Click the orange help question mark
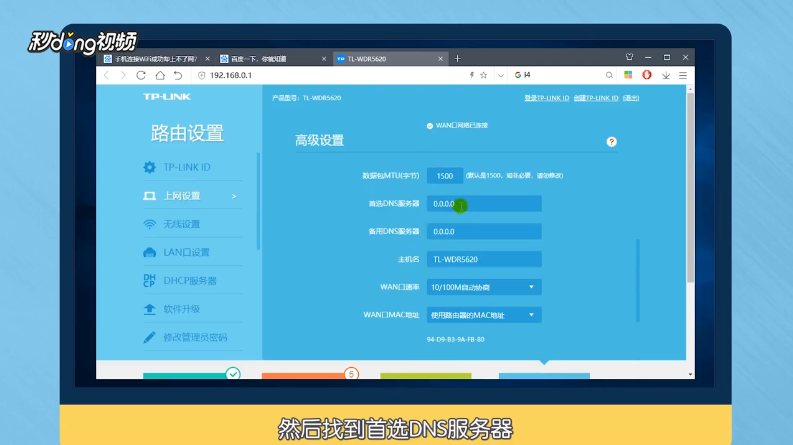793x445 pixels. pyautogui.click(x=611, y=142)
